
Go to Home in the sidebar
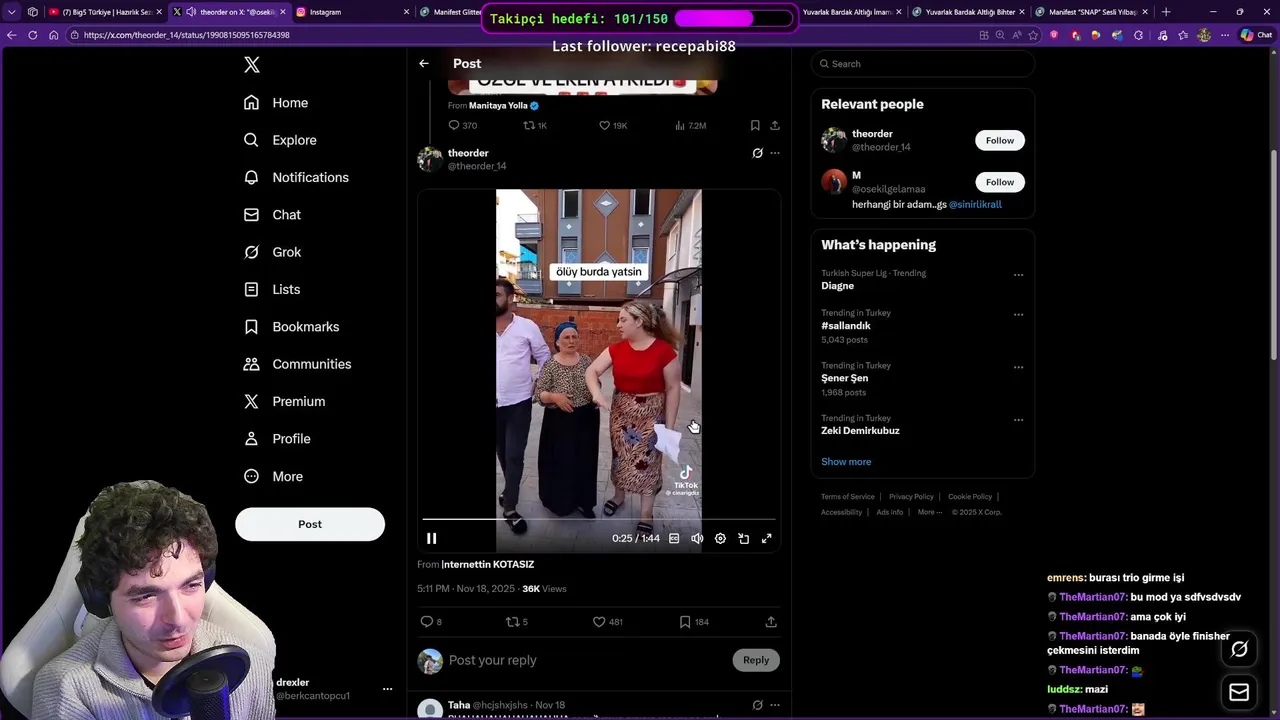276,103
